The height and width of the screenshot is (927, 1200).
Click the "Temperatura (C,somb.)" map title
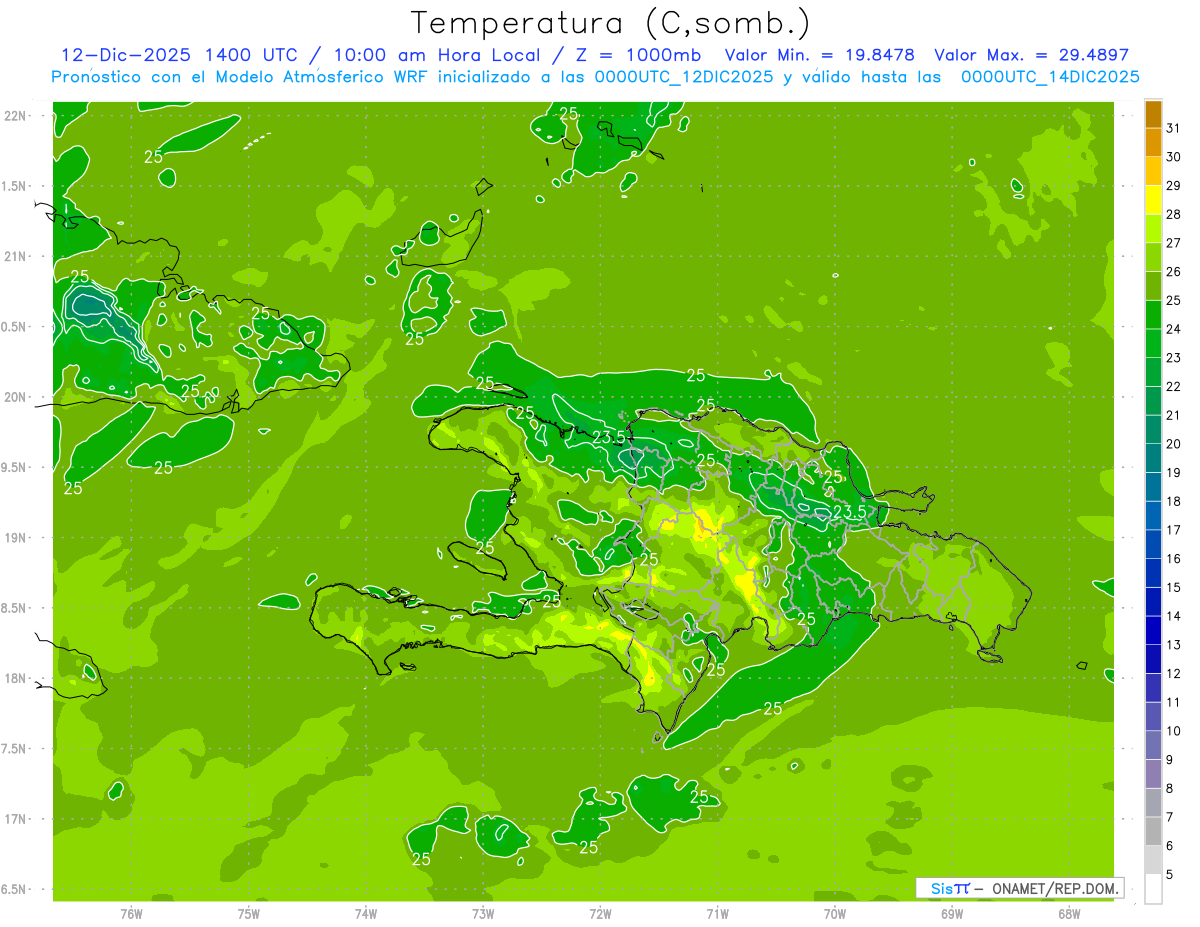click(x=611, y=23)
